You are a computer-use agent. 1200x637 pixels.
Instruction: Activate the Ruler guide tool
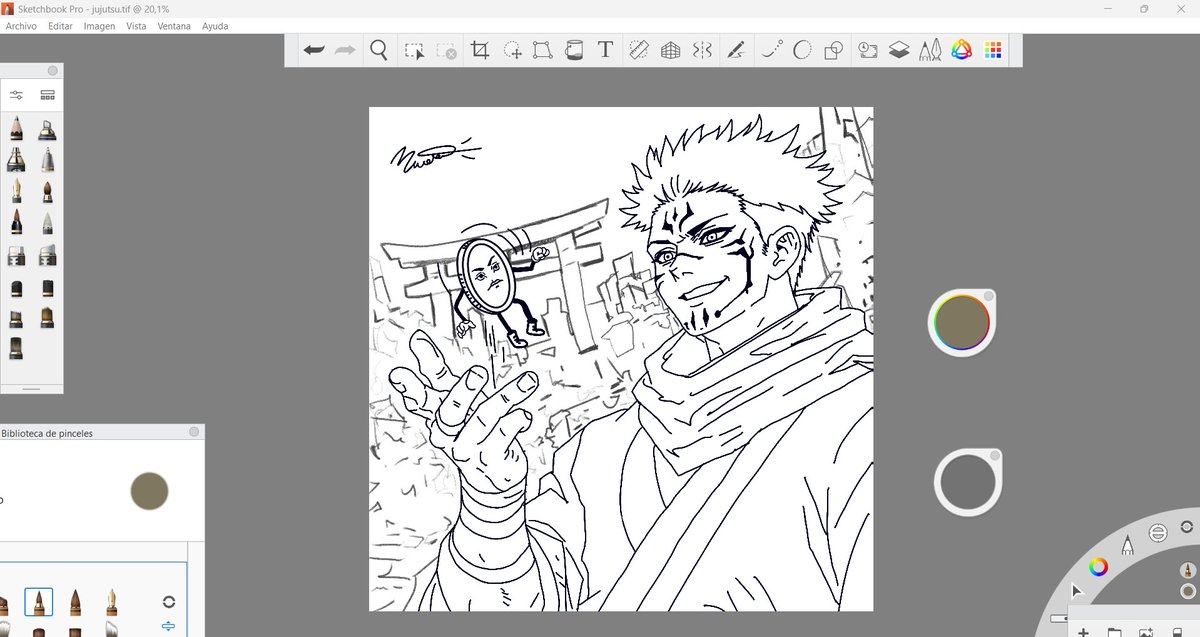click(x=639, y=50)
